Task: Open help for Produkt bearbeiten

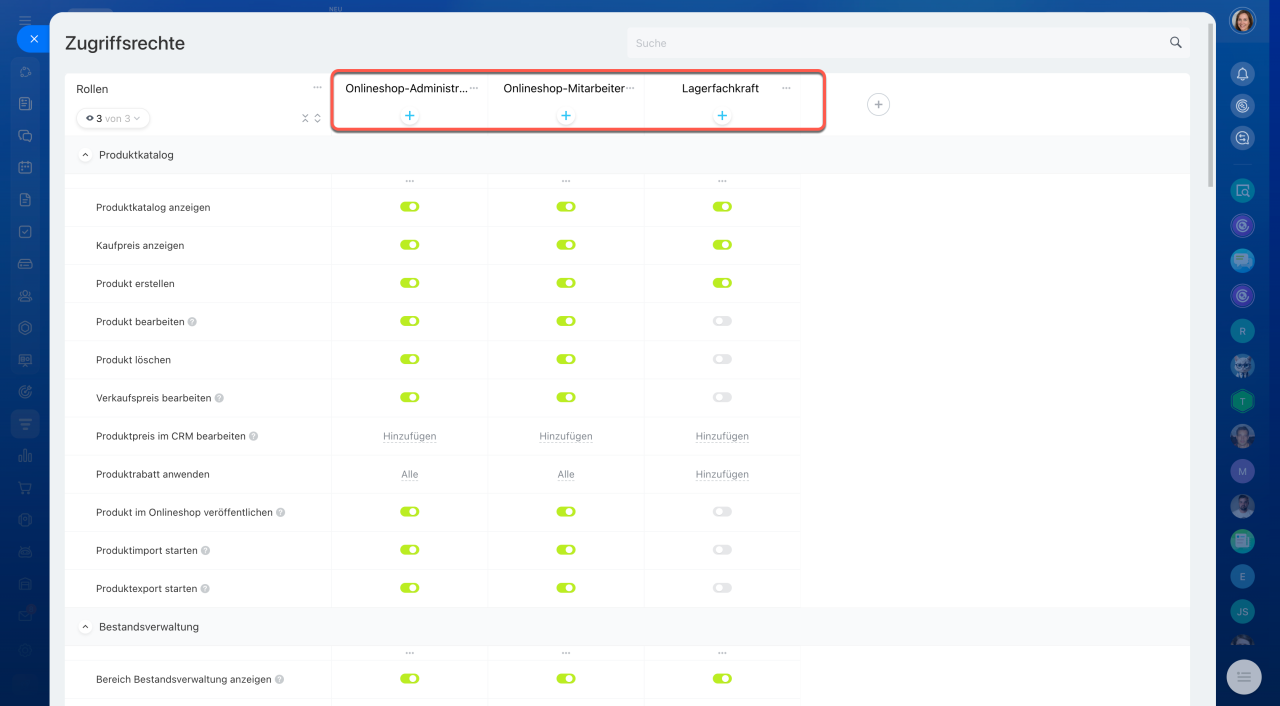Action: pos(192,322)
